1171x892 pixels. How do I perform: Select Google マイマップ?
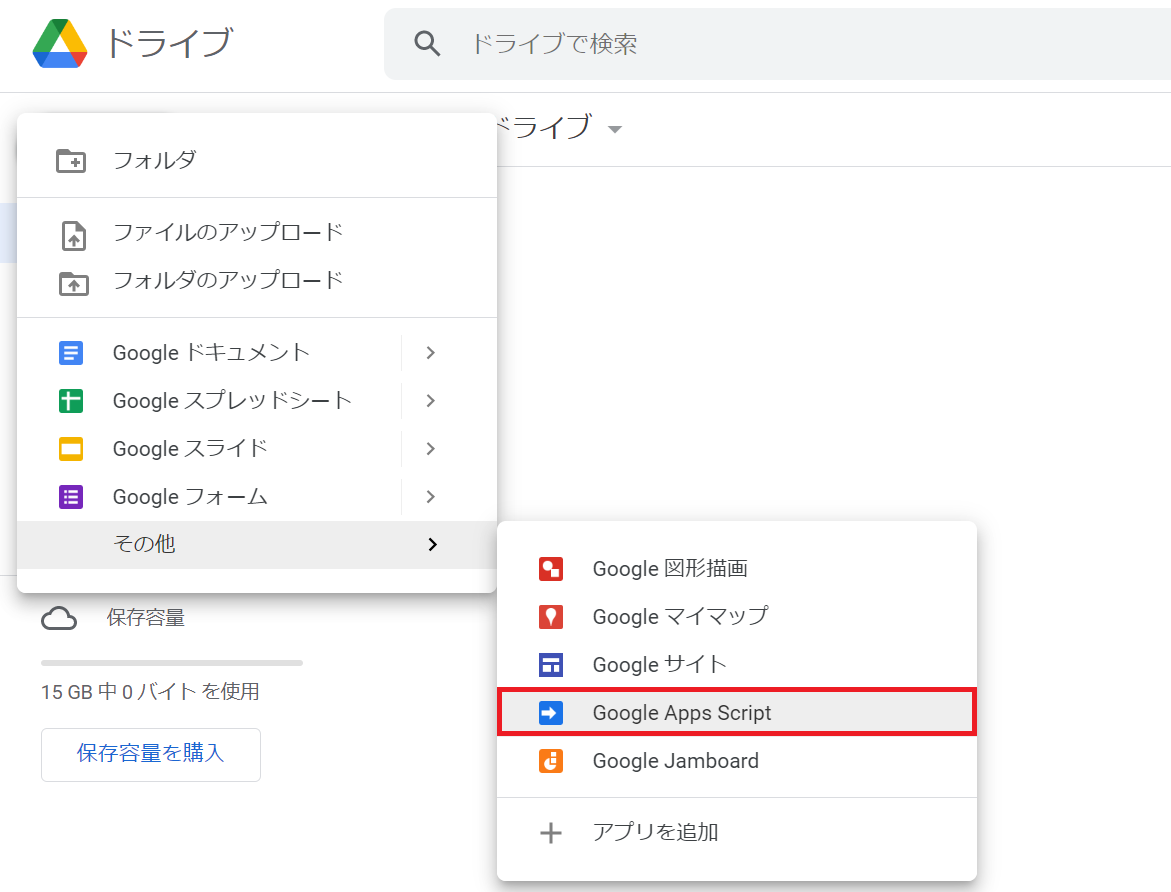[737, 616]
